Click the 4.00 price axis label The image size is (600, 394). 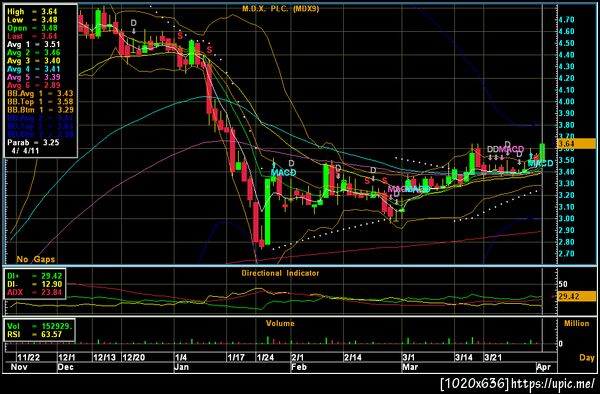click(x=566, y=101)
